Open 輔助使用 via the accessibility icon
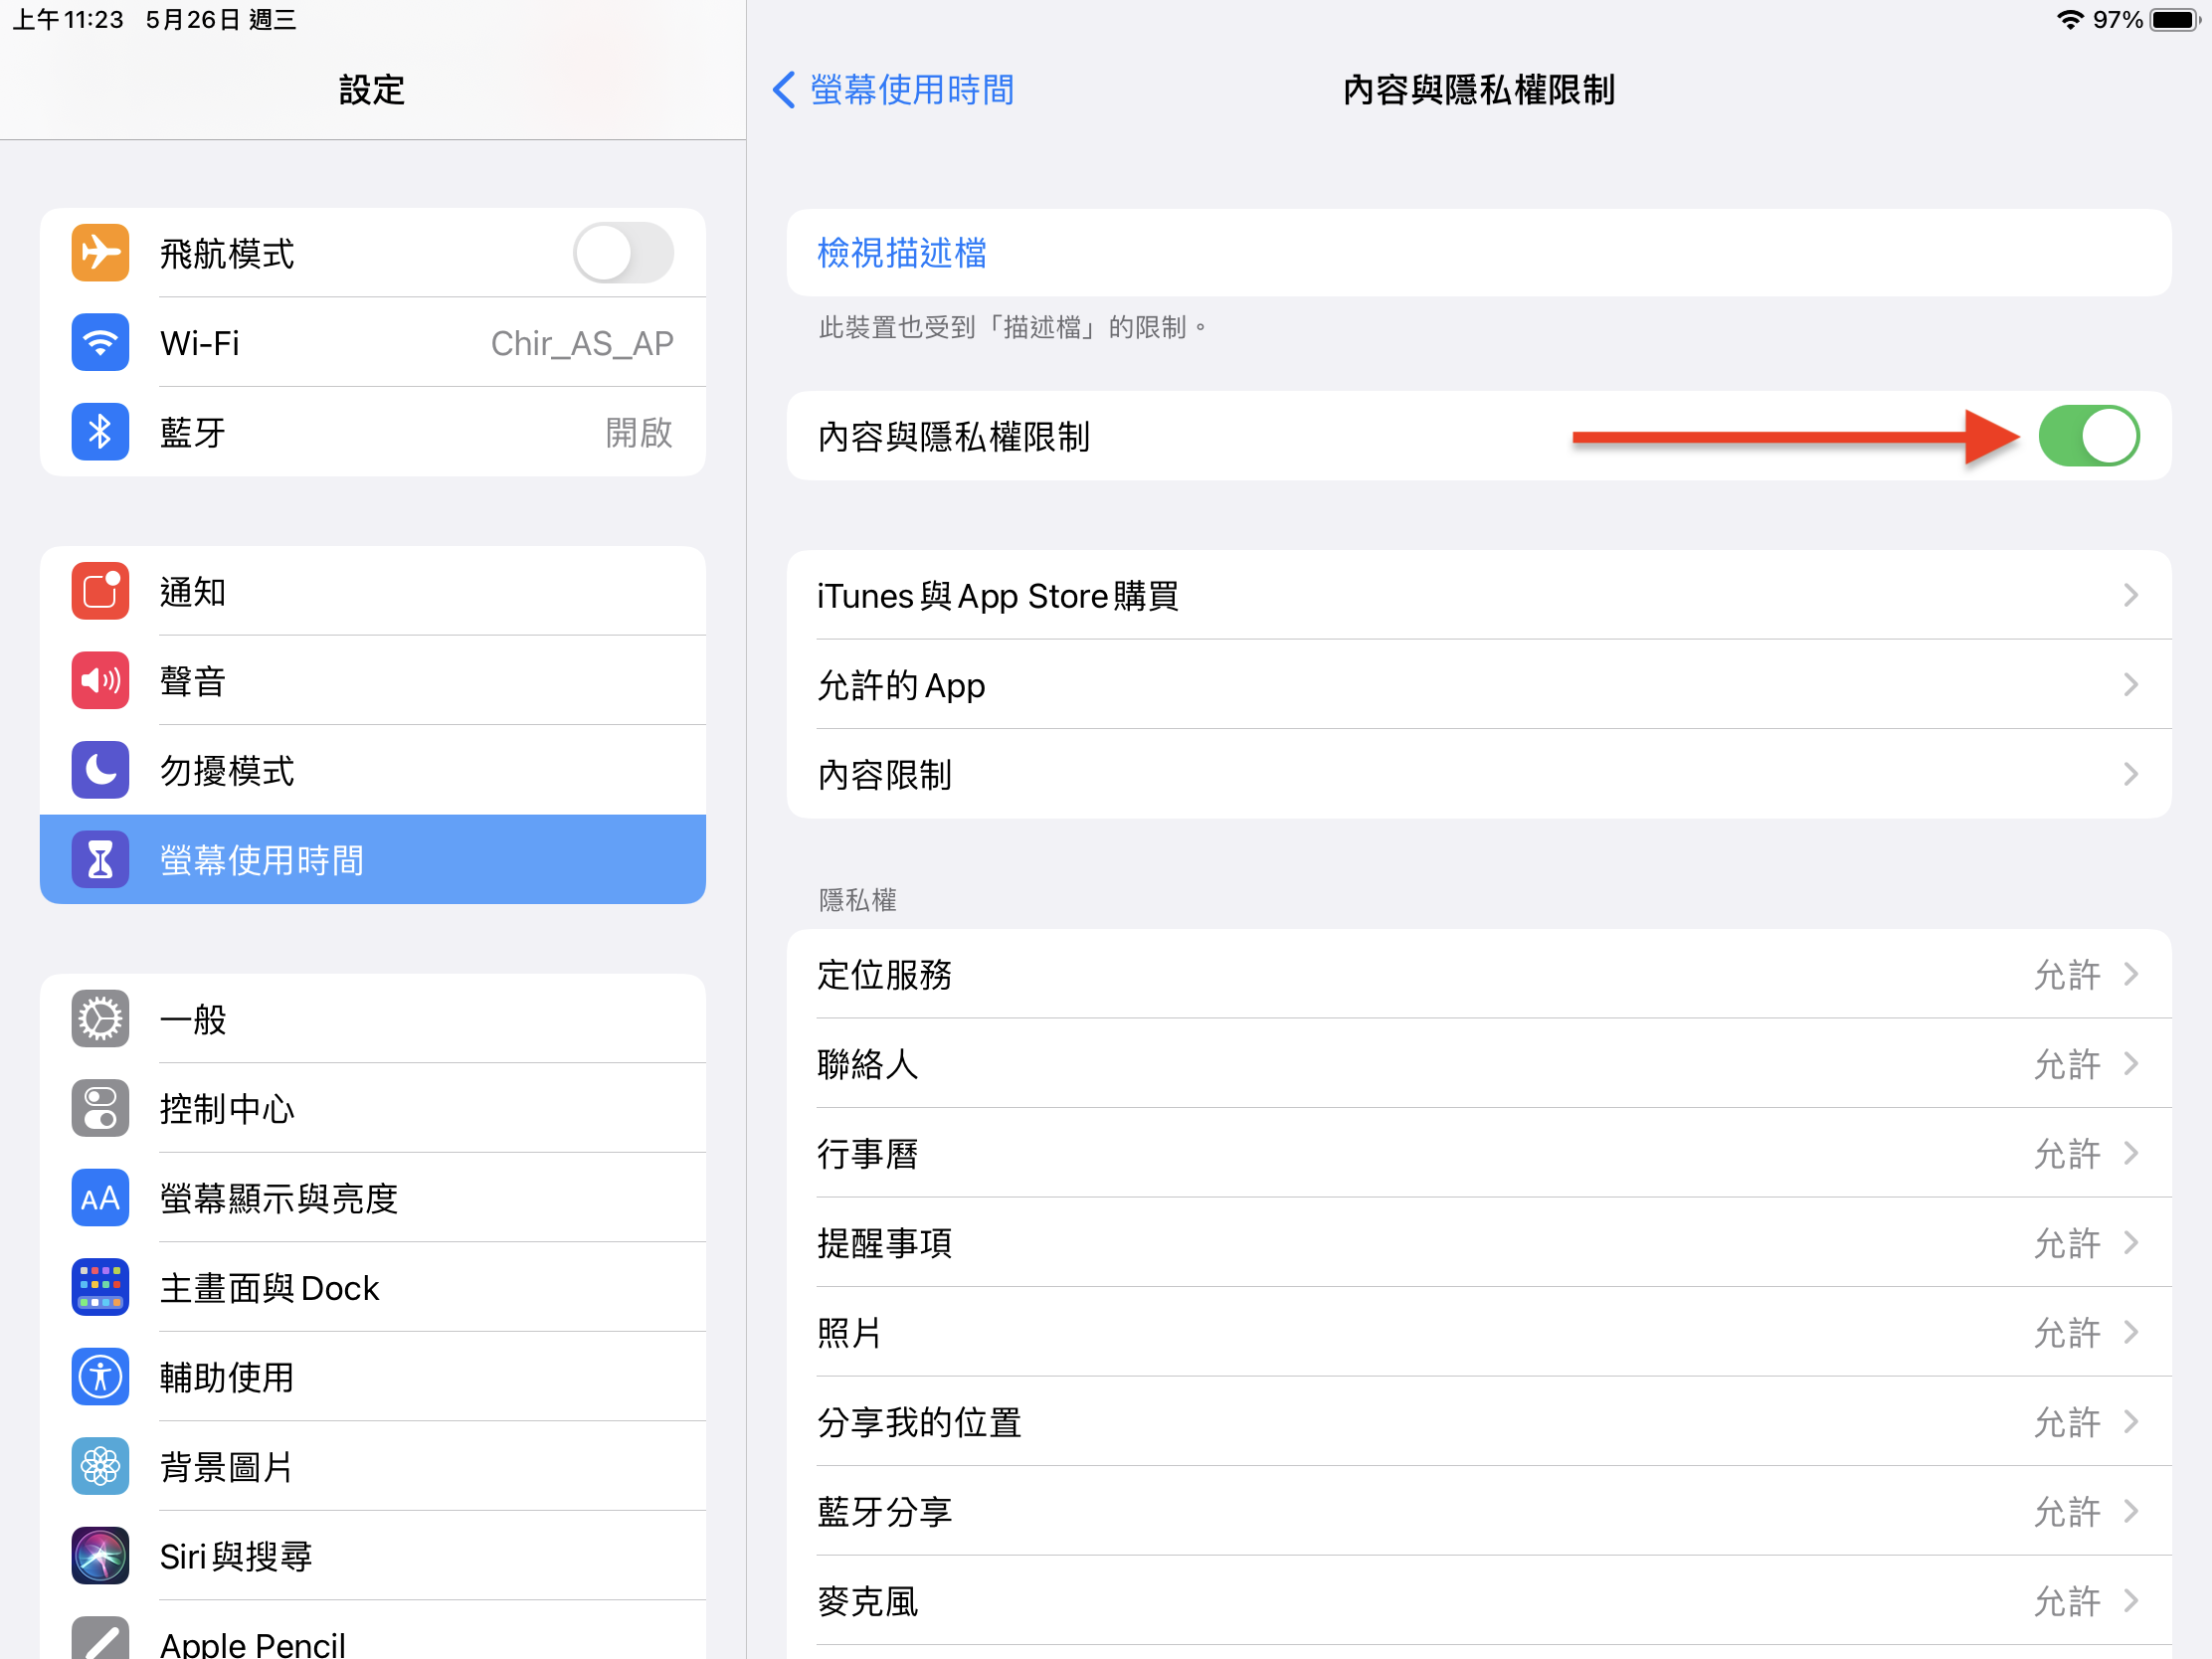This screenshot has height=1659, width=2212. [x=100, y=1377]
